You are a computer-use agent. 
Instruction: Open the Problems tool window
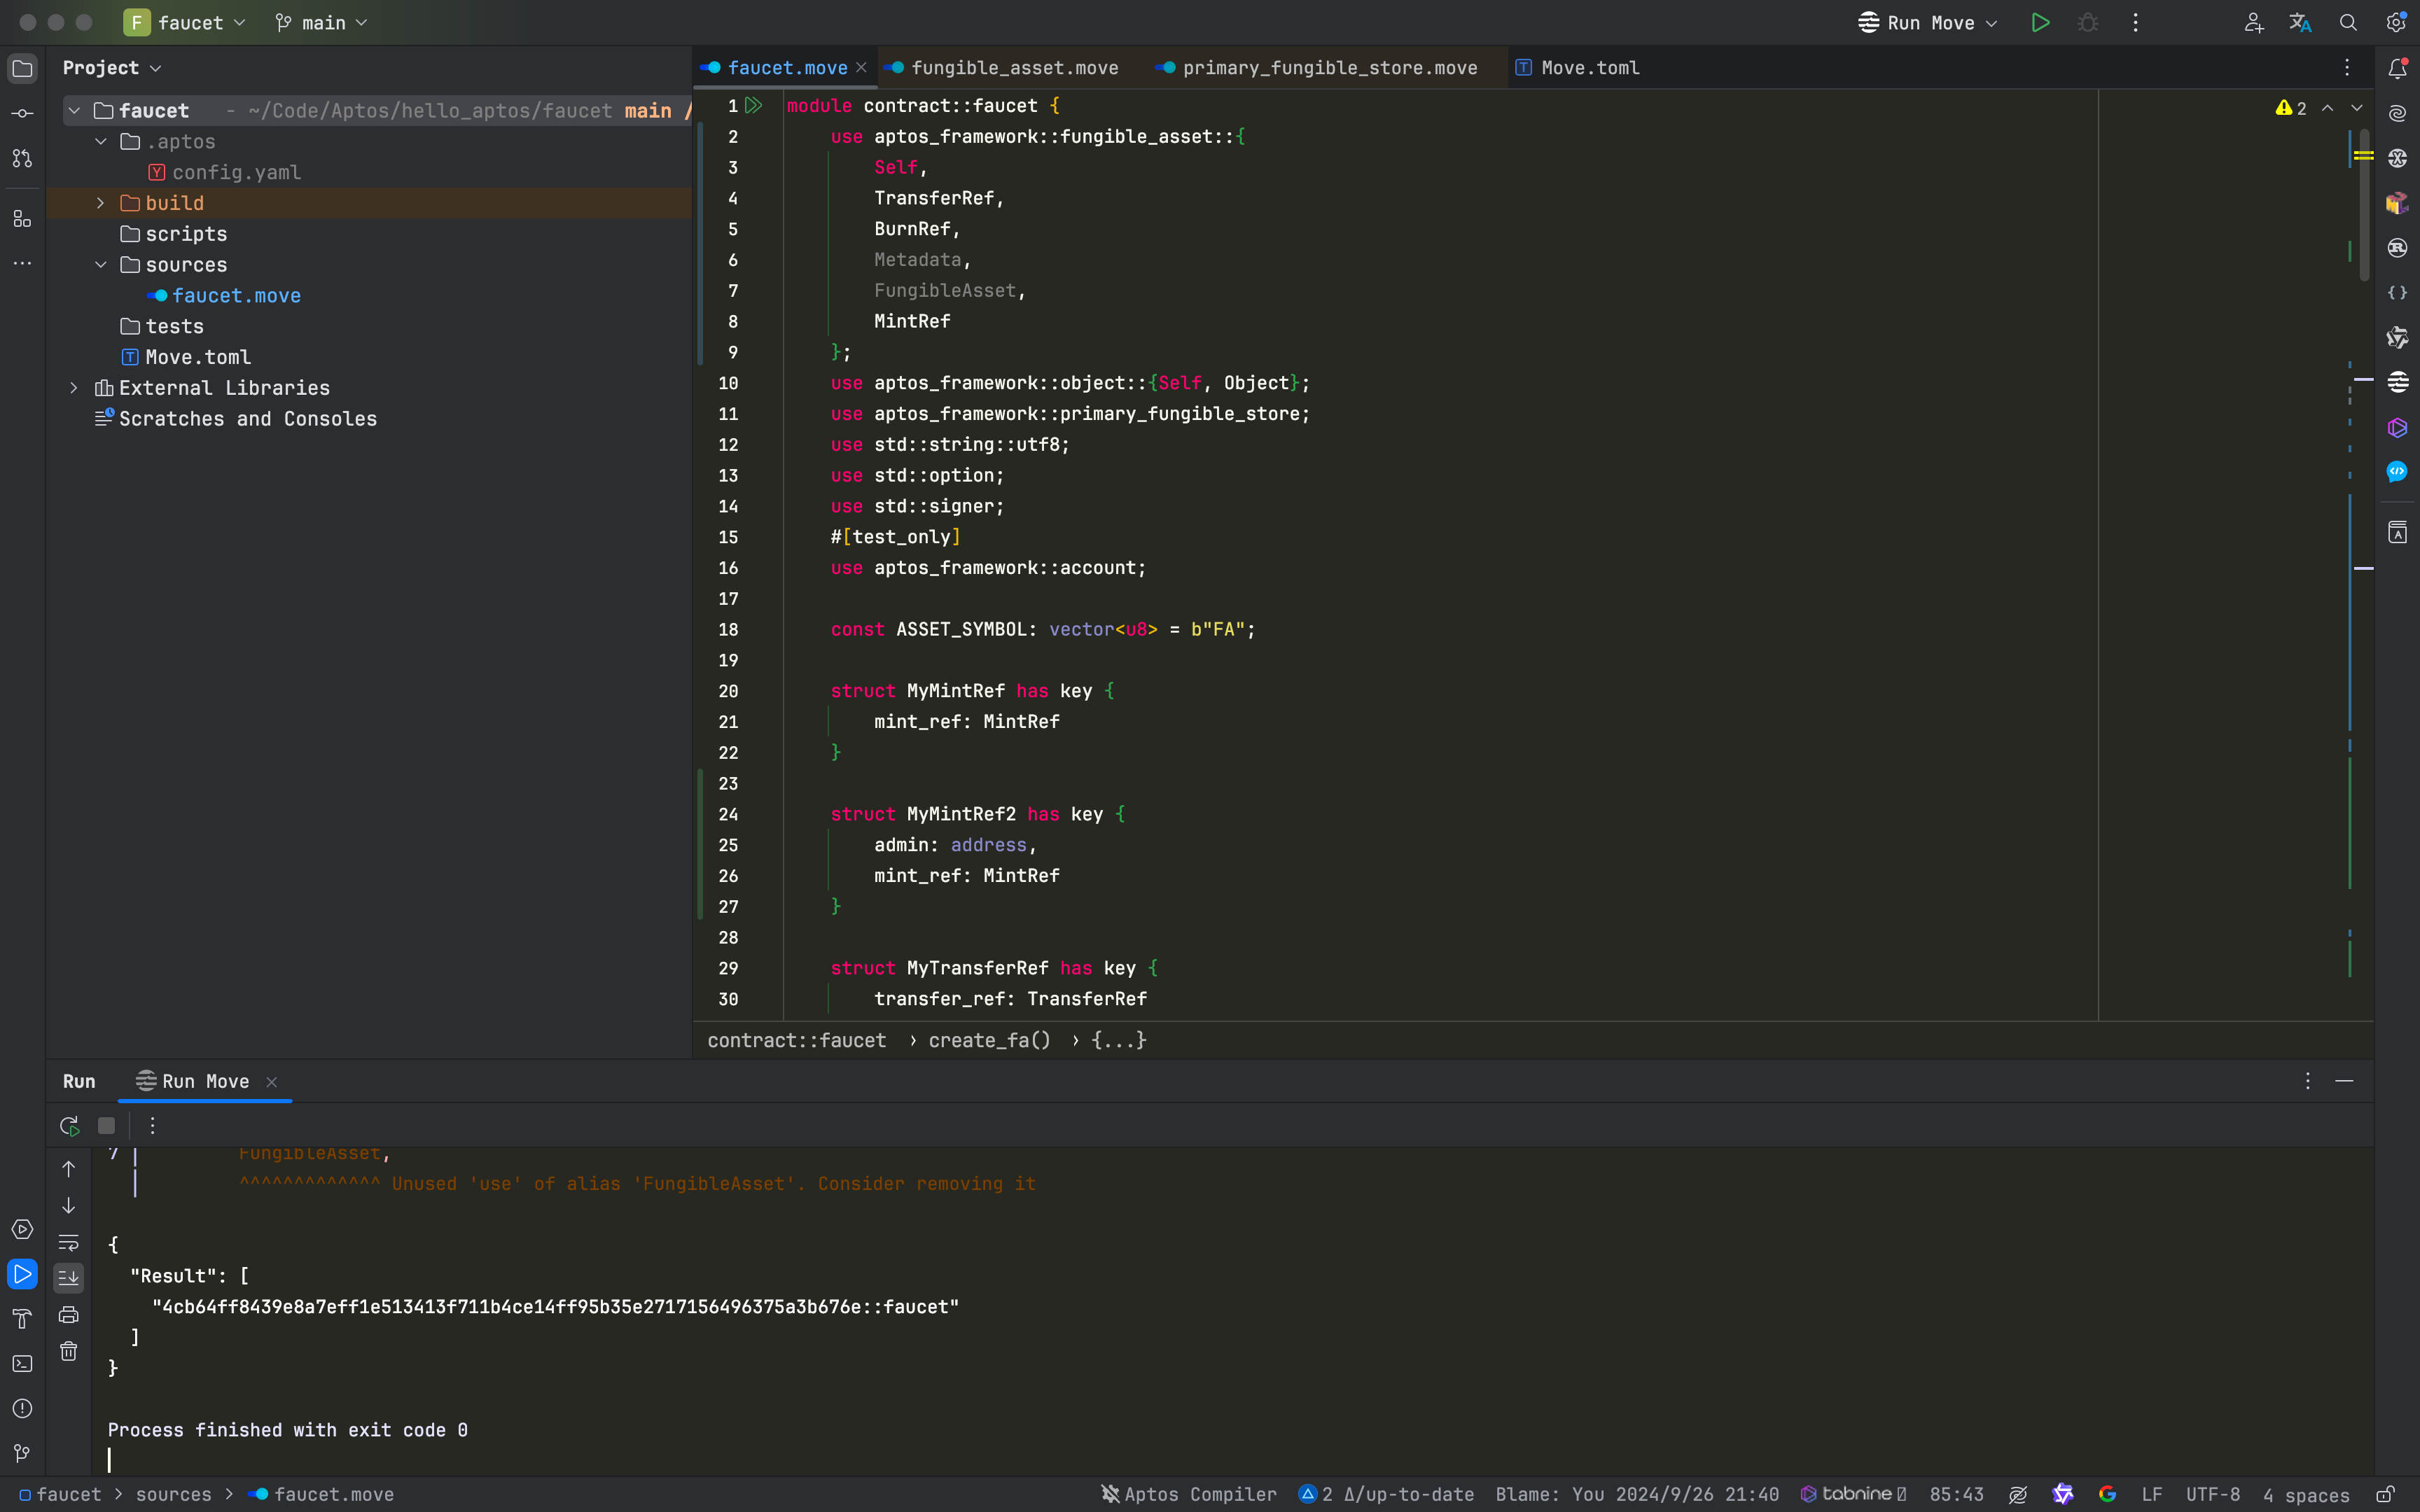pos(22,1408)
